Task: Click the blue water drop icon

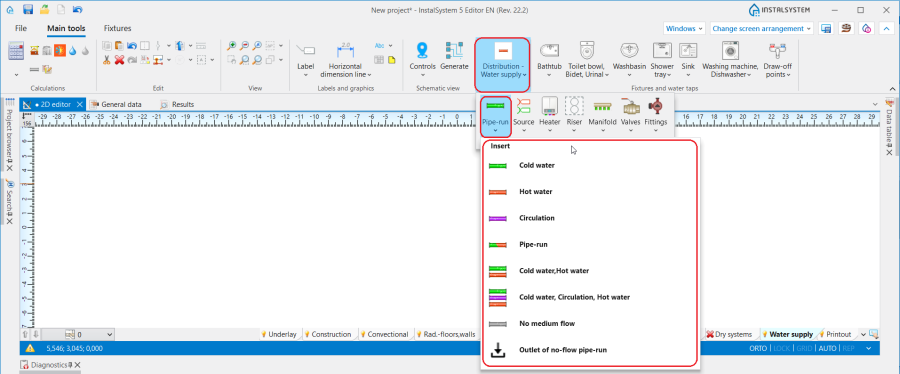Action: point(73,50)
